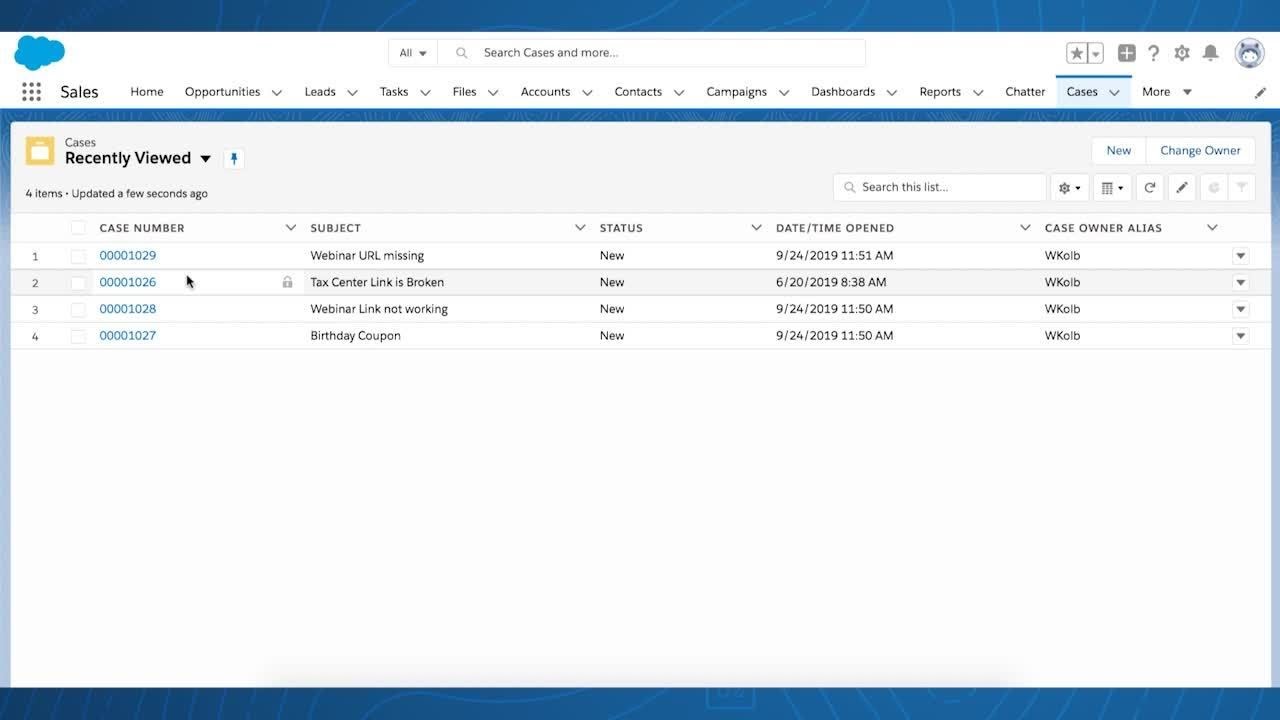Viewport: 1280px width, 720px height.
Task: Go to the Home tab
Action: point(147,92)
